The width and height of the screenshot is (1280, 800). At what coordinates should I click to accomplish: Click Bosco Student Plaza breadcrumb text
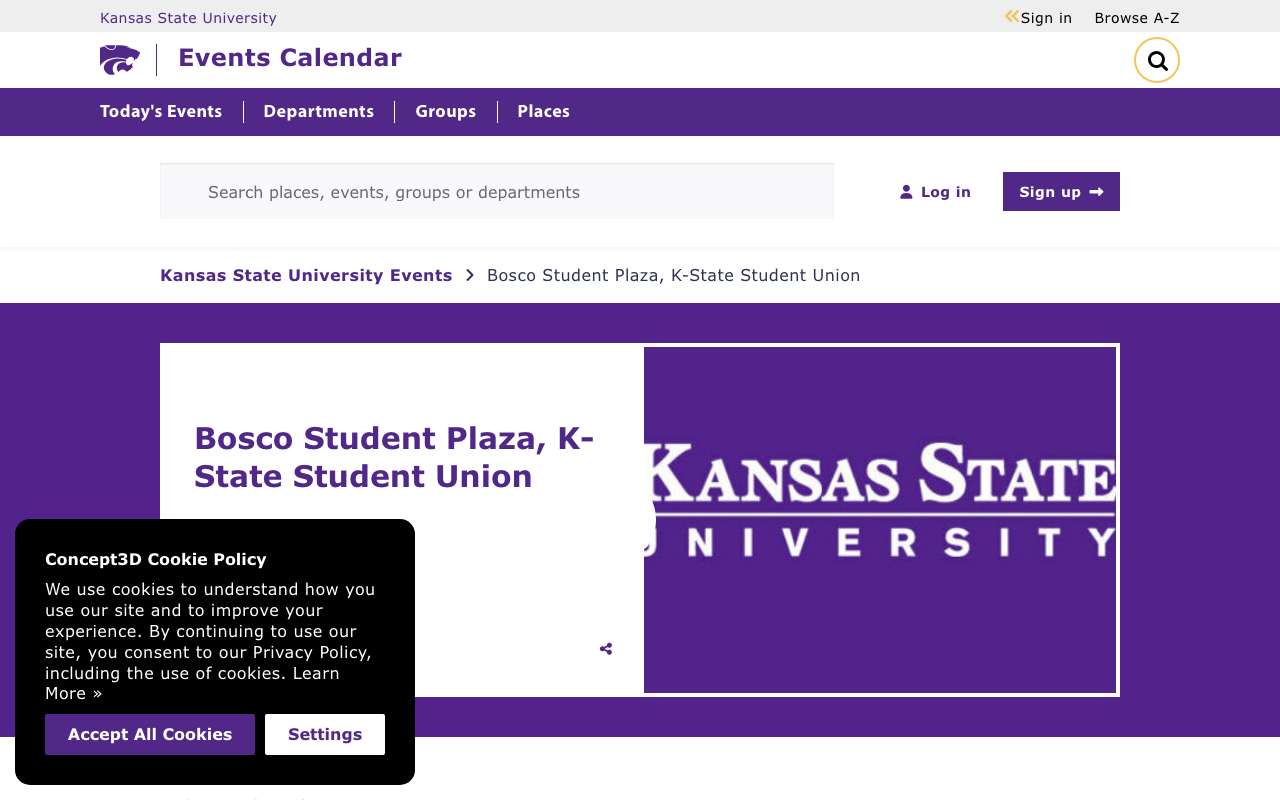pyautogui.click(x=673, y=275)
